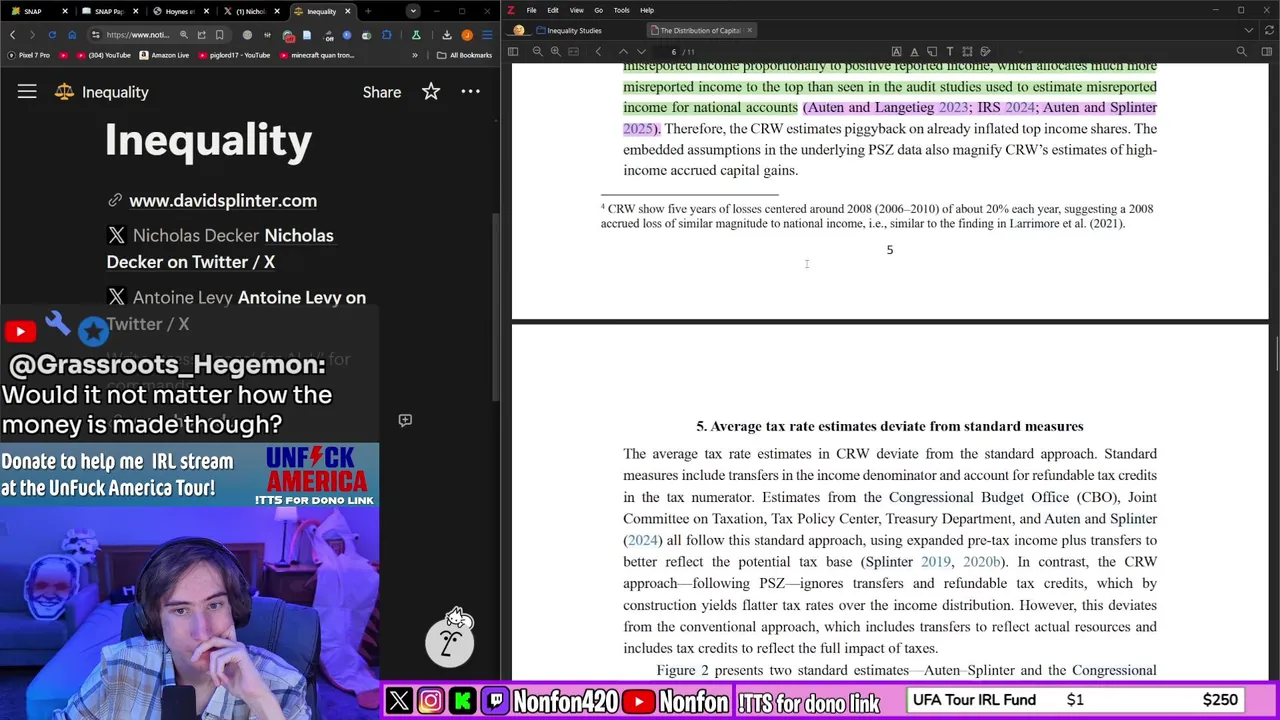Bookmark this page with the address-bar icon
This screenshot has width=1280, height=720.
point(219,35)
